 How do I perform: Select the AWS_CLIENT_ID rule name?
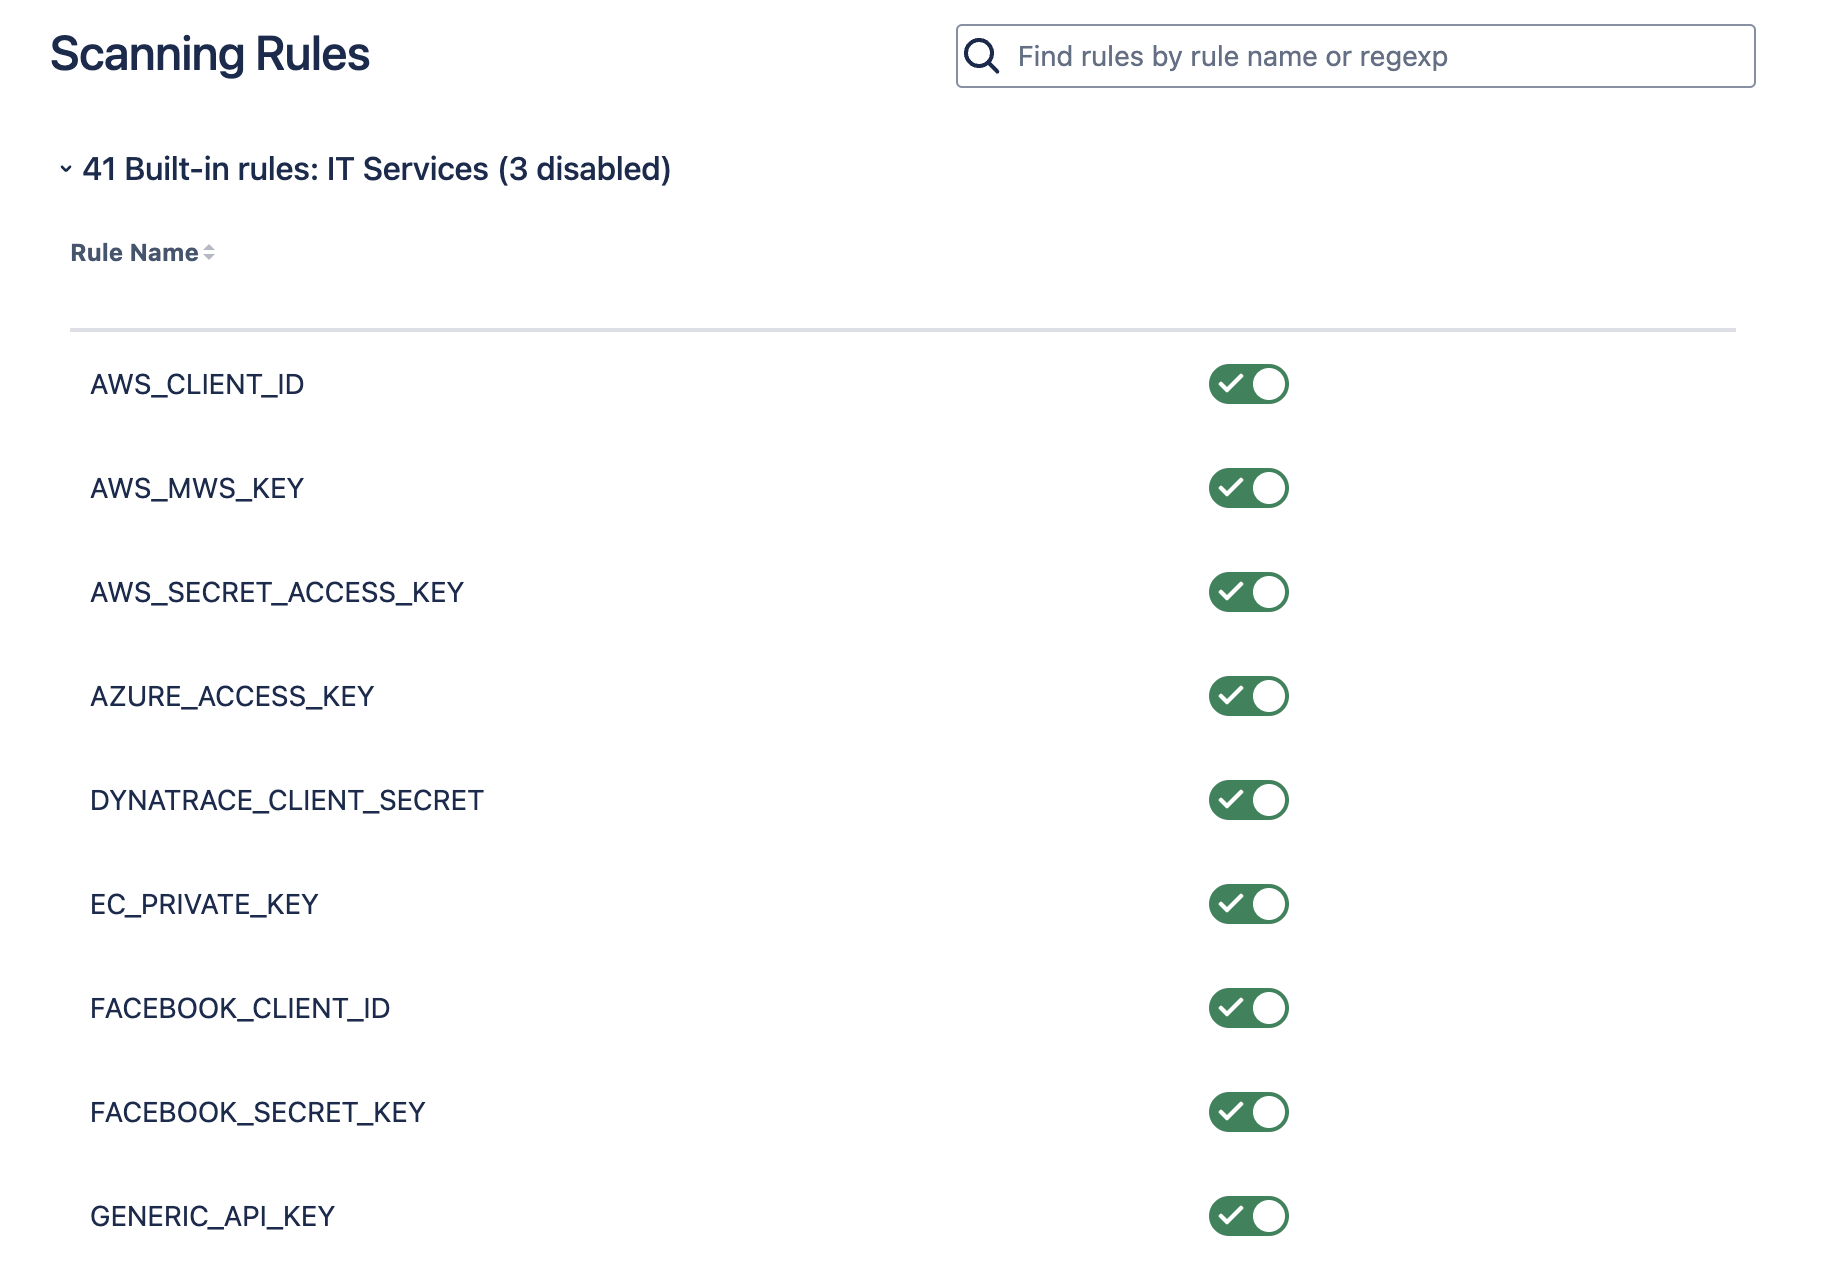click(197, 384)
